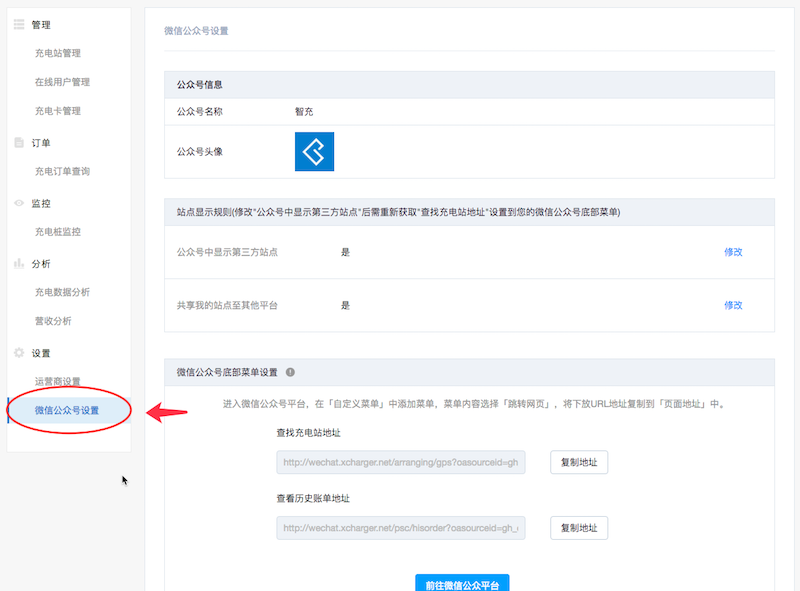The height and width of the screenshot is (591, 800).
Task: Click the 监控 eye icon
Action: pyautogui.click(x=19, y=203)
